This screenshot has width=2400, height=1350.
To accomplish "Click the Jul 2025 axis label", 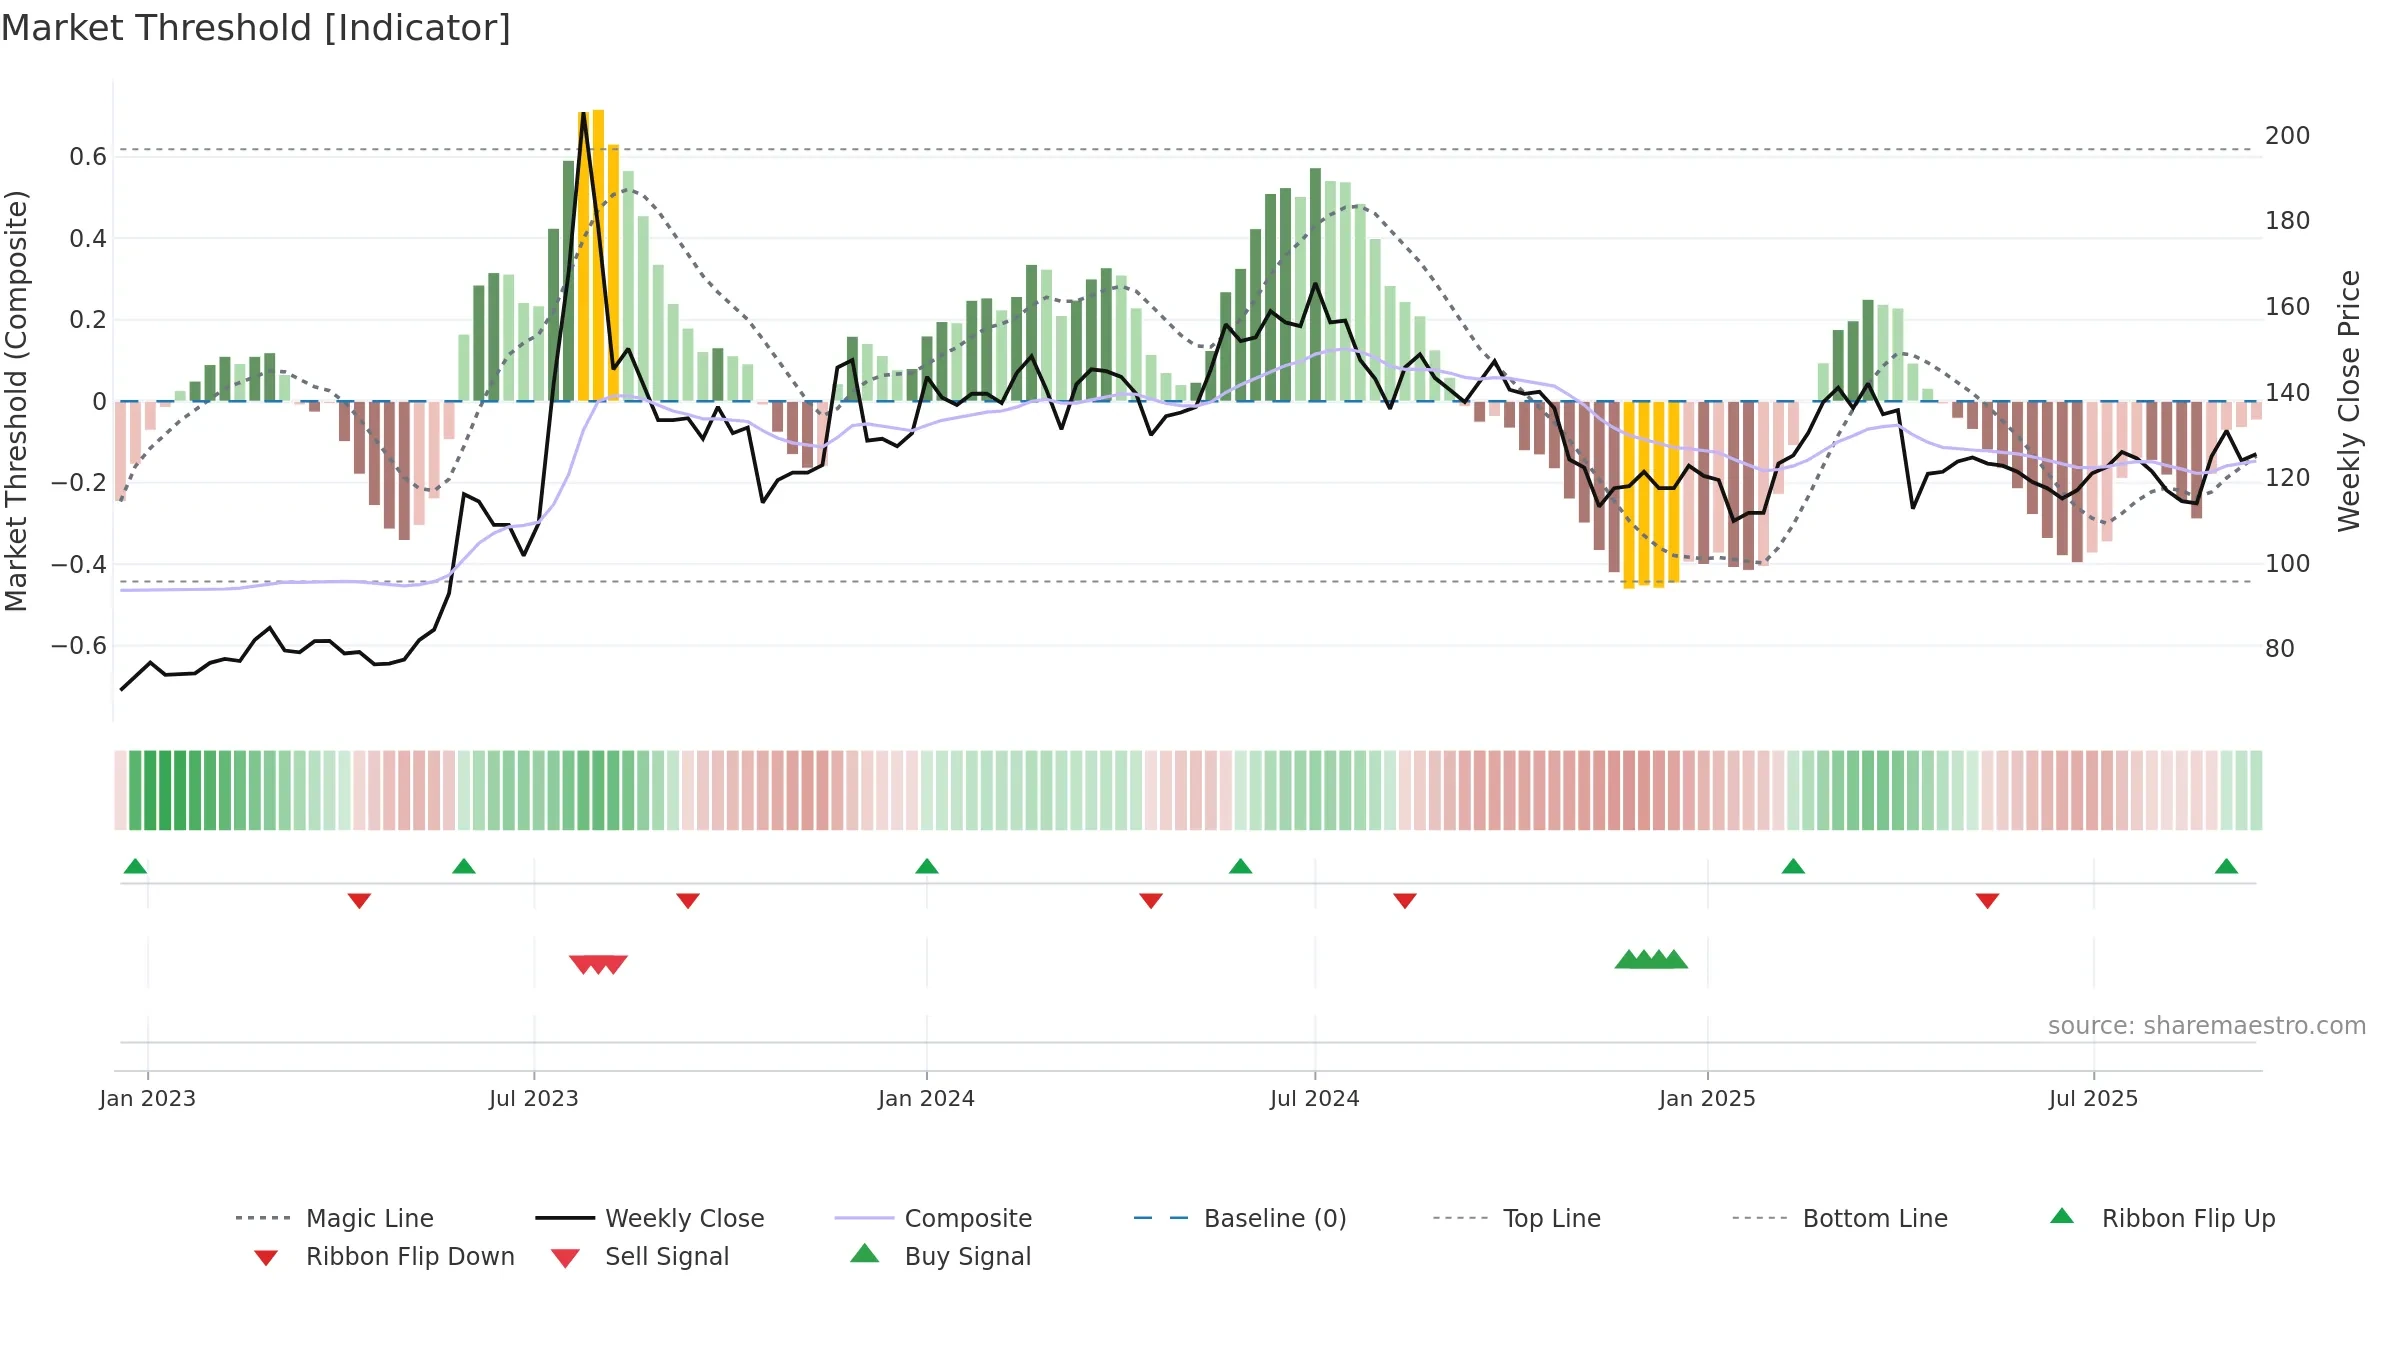I will pos(2093,1098).
